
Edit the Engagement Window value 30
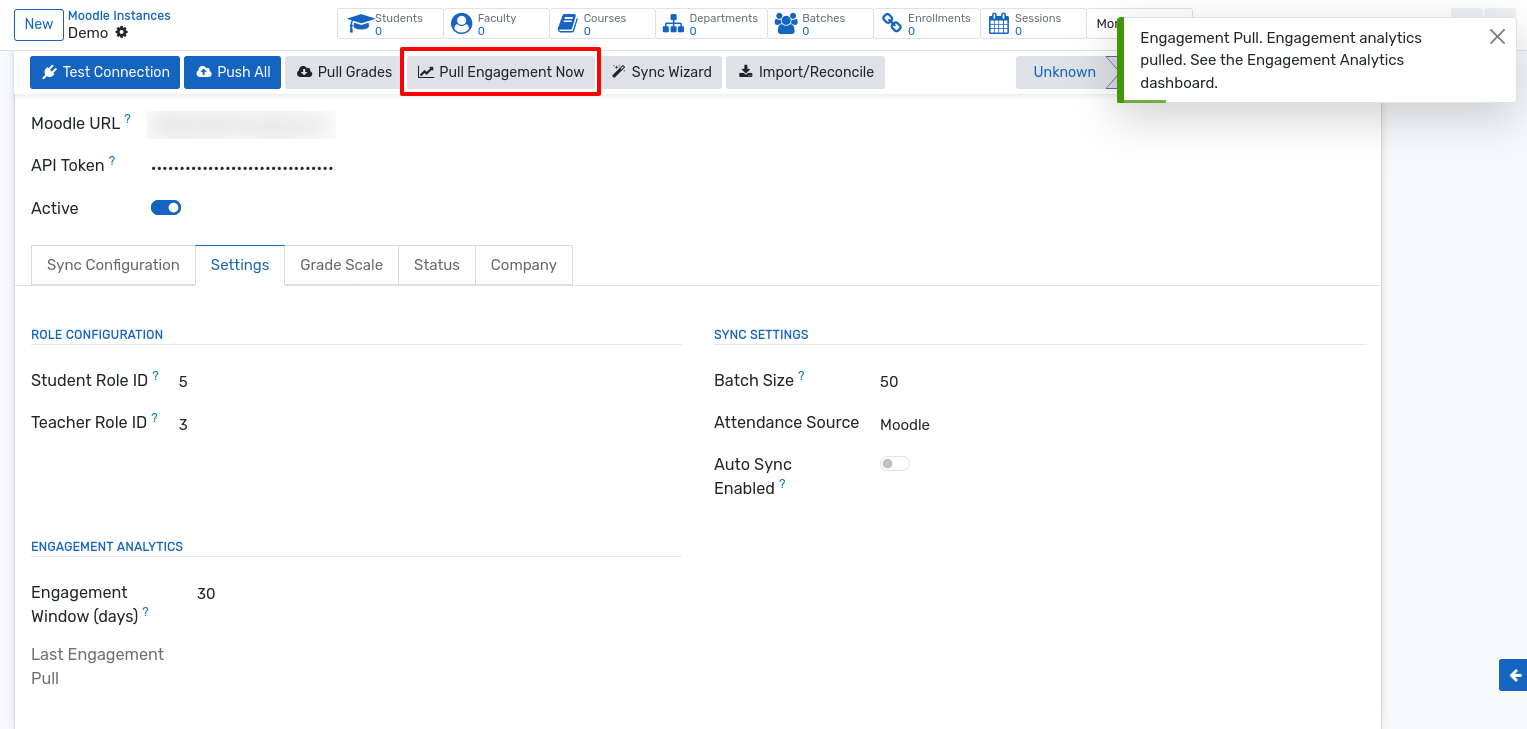[x=206, y=594]
